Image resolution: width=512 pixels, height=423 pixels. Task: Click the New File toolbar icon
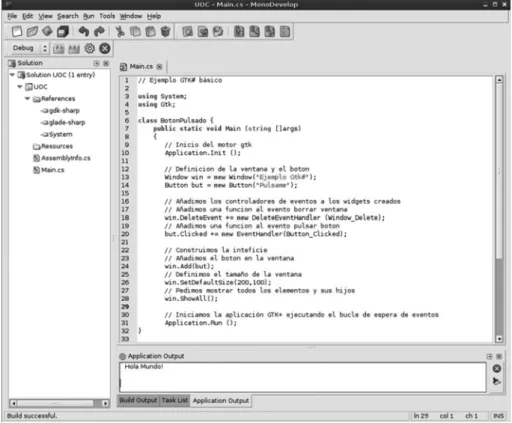coord(17,32)
